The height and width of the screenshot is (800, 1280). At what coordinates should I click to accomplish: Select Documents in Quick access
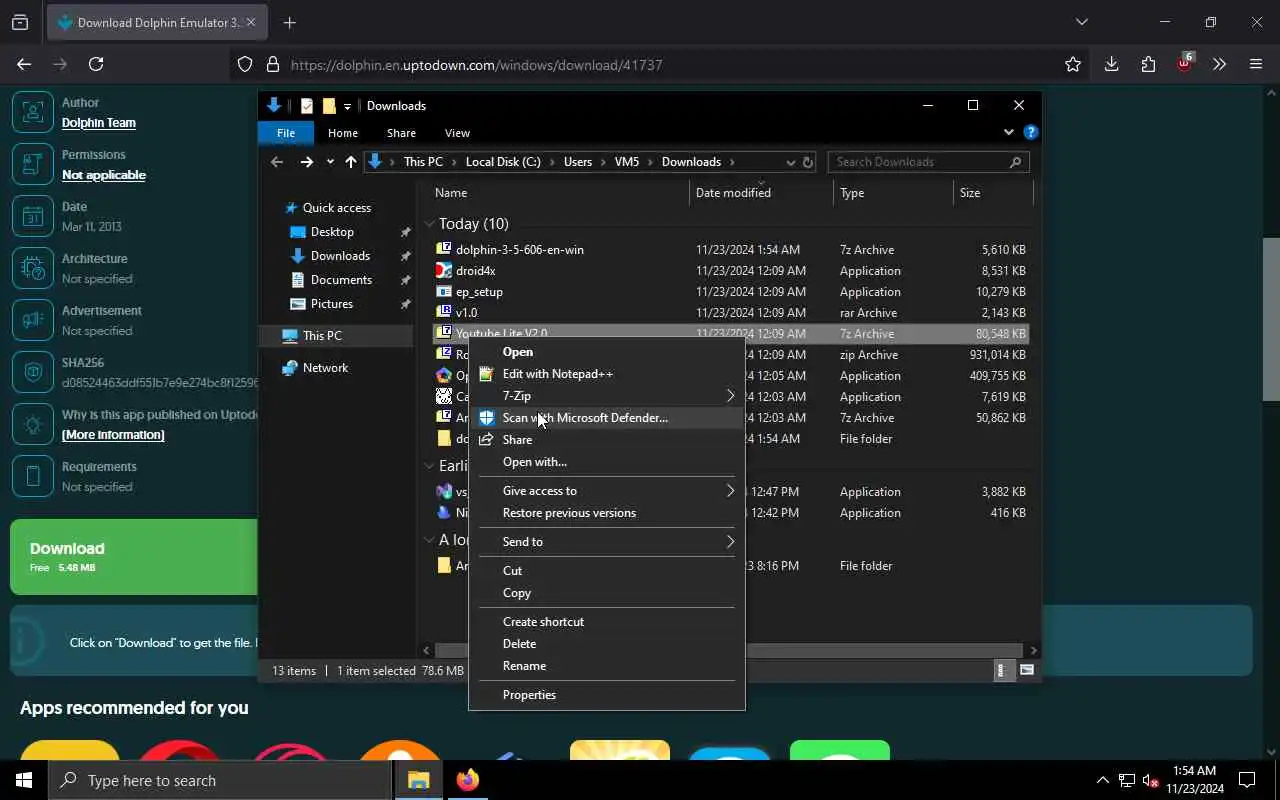click(x=341, y=280)
